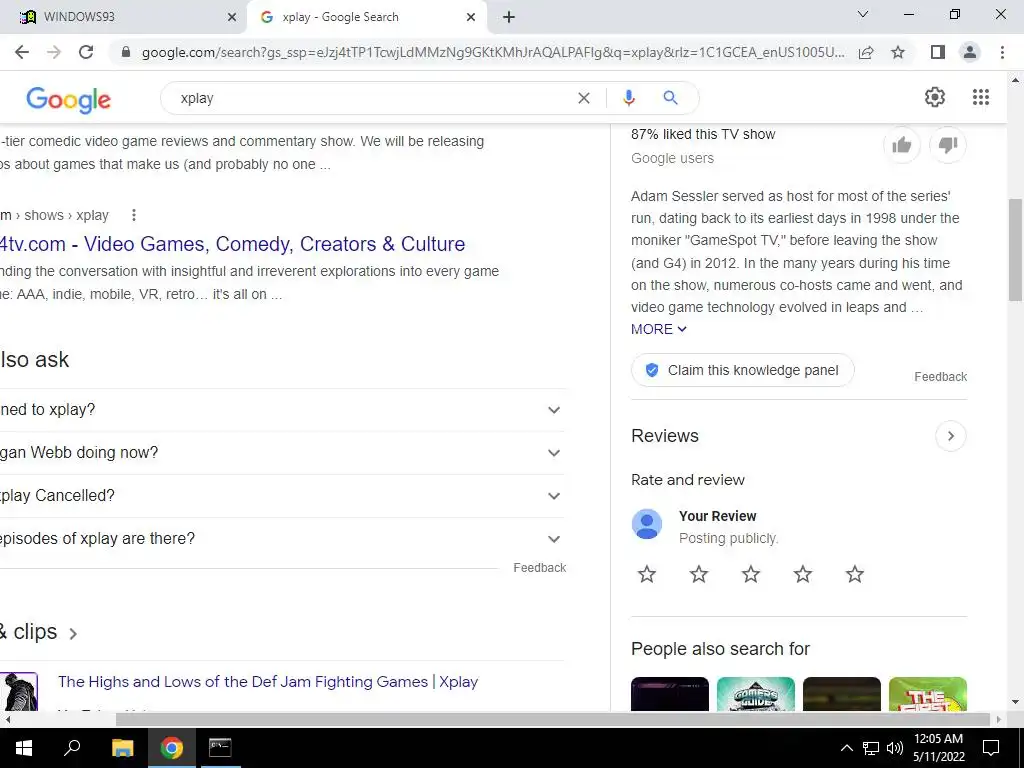The image size is (1024, 768).
Task: Expand 'episodes of xplay are there?' question
Action: (x=282, y=539)
